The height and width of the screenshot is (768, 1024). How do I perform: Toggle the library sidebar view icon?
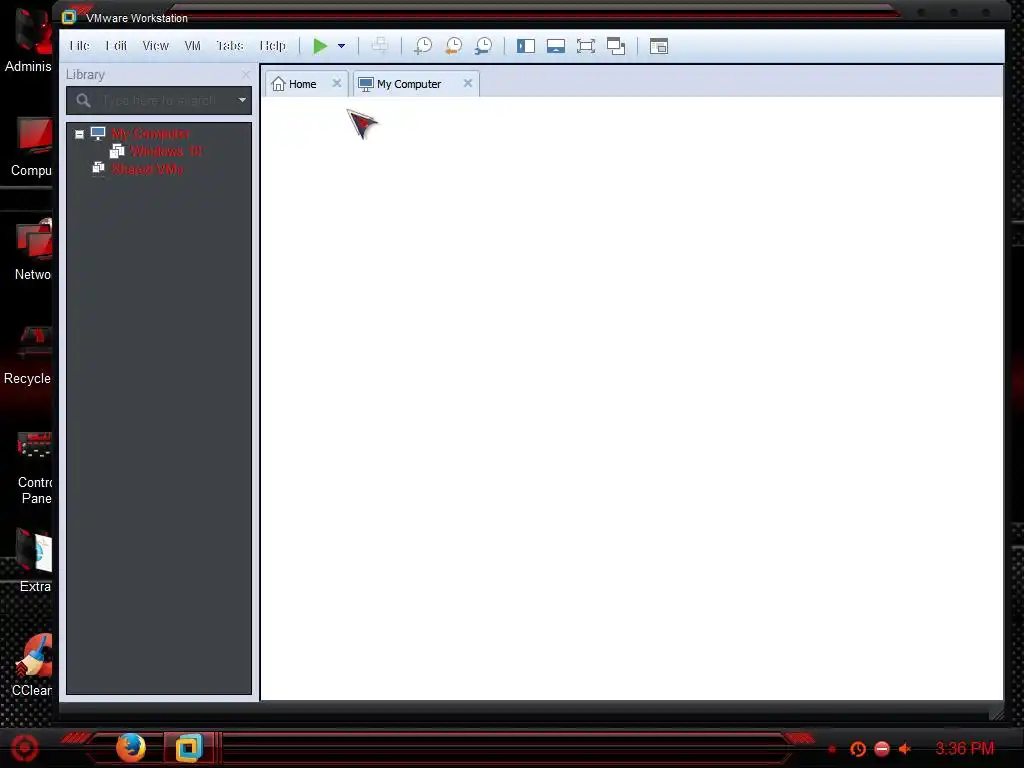(x=526, y=46)
